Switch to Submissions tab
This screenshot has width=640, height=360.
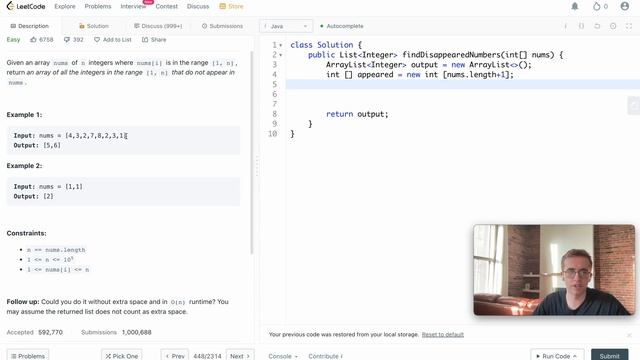point(222,26)
